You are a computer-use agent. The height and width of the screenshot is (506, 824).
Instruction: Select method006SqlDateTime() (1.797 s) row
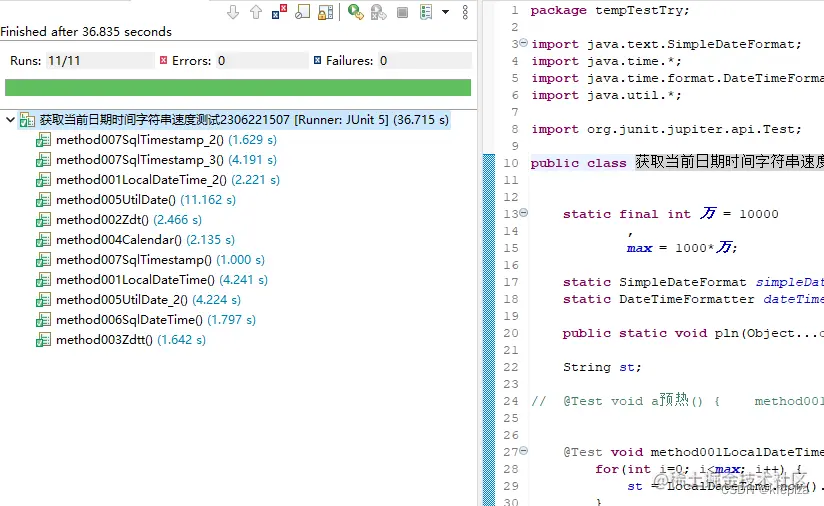[x=146, y=319]
